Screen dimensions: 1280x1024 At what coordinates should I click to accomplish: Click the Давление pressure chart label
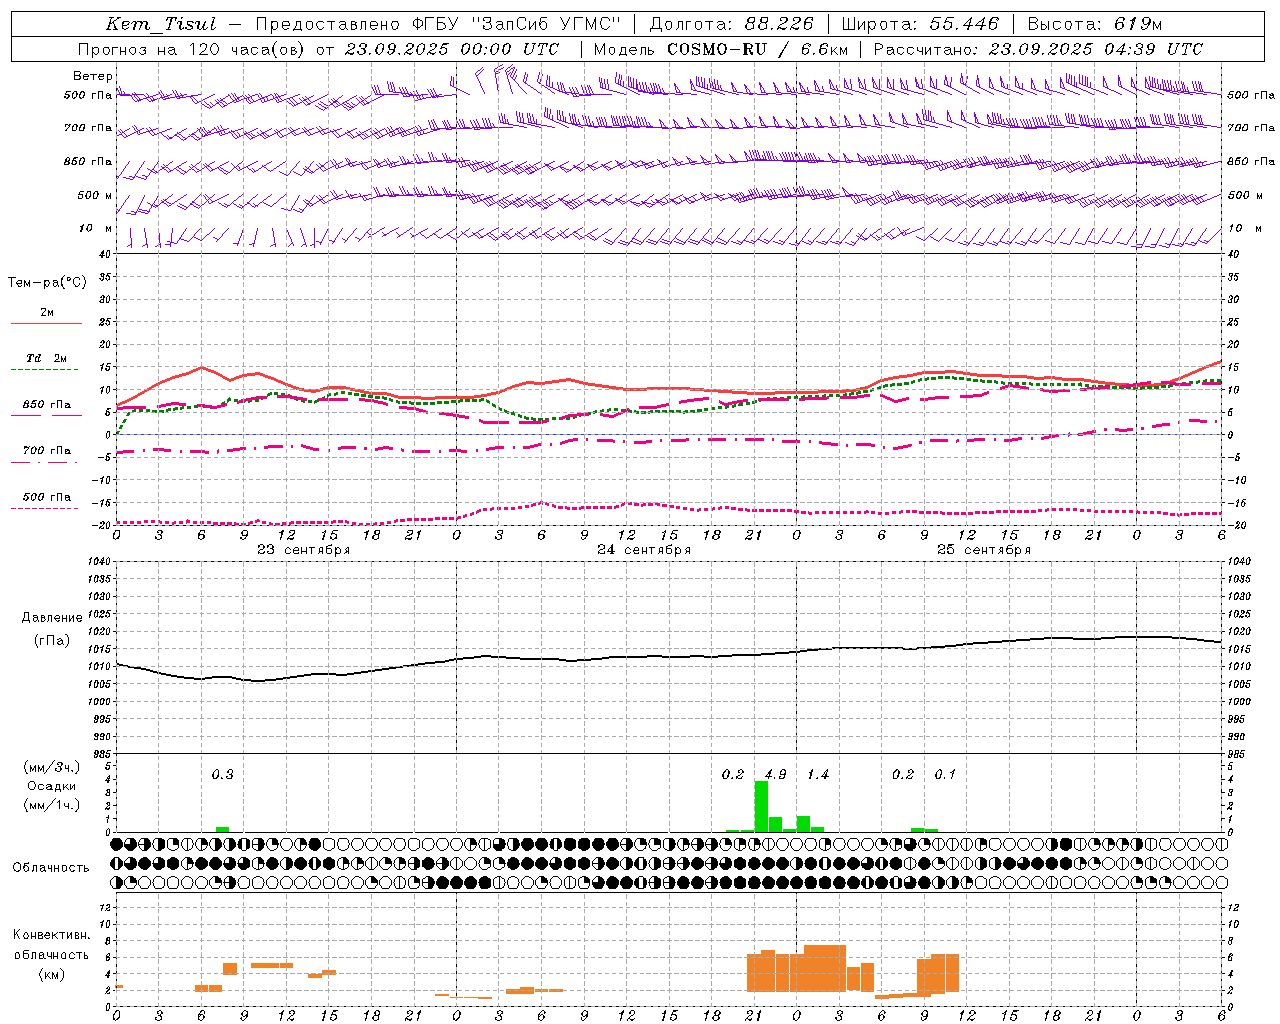(x=52, y=618)
